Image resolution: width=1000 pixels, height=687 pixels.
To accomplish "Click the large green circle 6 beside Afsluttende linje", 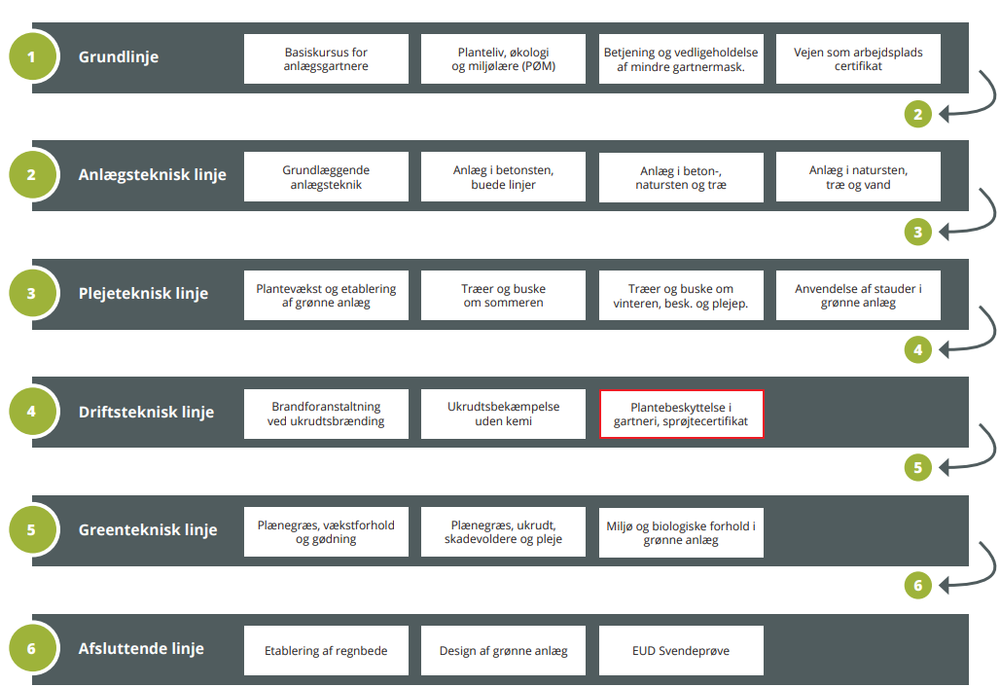I will tap(32, 649).
